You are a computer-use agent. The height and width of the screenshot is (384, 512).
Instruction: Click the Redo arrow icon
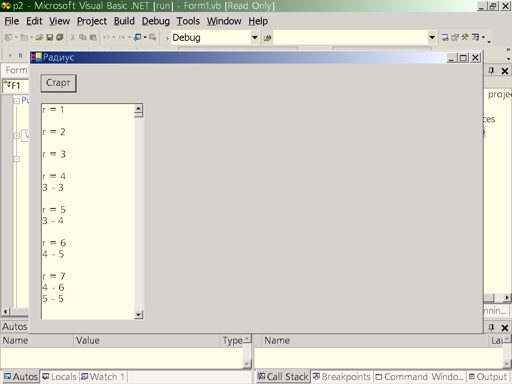click(x=122, y=37)
